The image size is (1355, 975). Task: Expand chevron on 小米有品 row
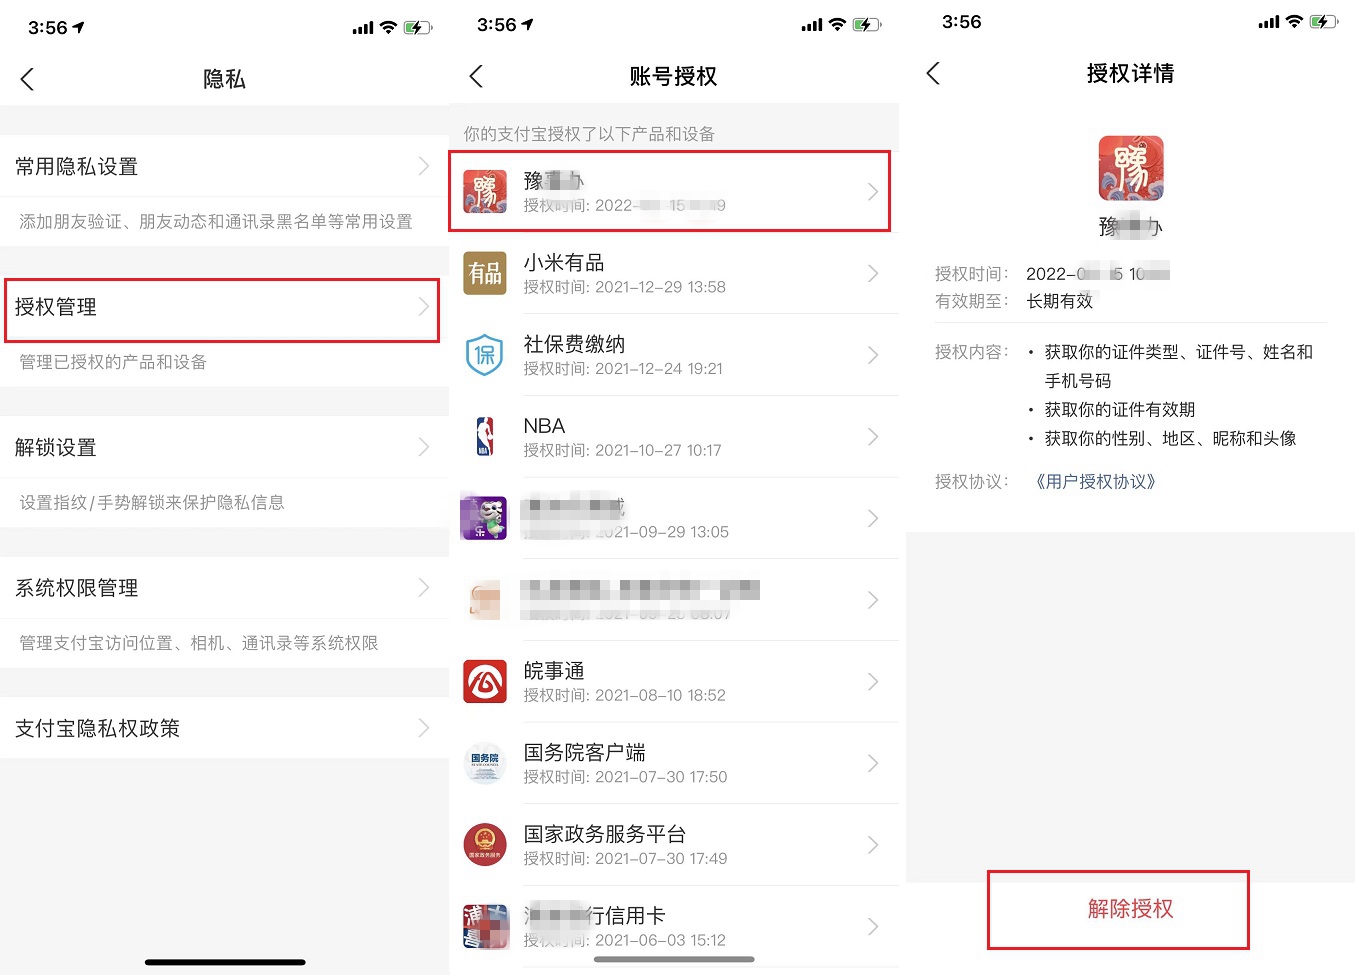tap(873, 273)
